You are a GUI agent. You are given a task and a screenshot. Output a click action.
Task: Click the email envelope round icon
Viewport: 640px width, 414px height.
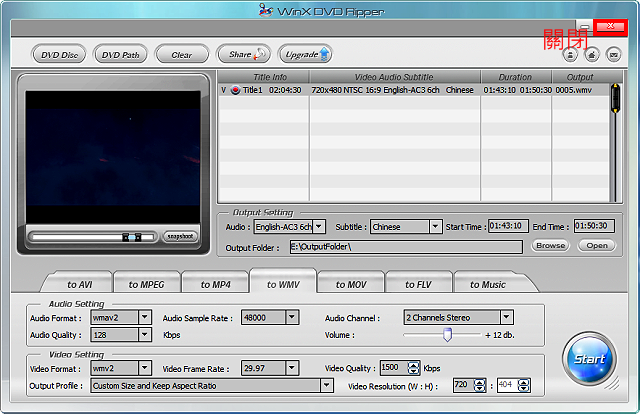[613, 55]
